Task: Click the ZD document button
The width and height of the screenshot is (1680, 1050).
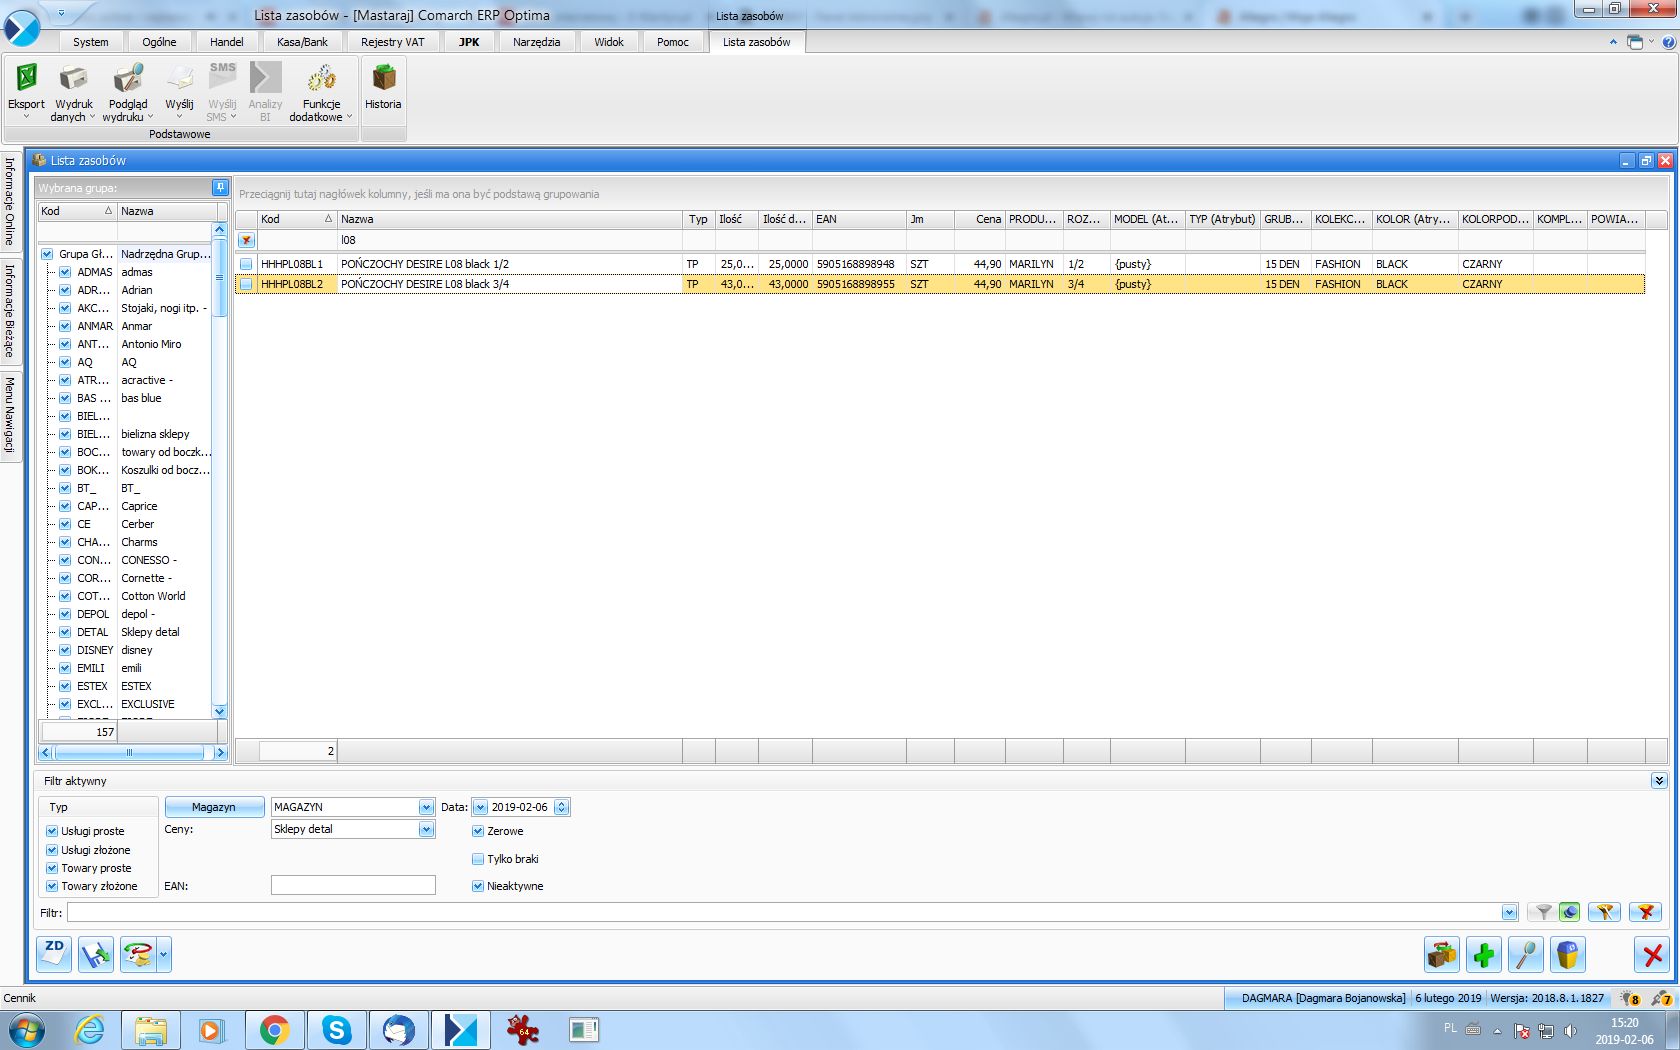Action: tap(55, 955)
